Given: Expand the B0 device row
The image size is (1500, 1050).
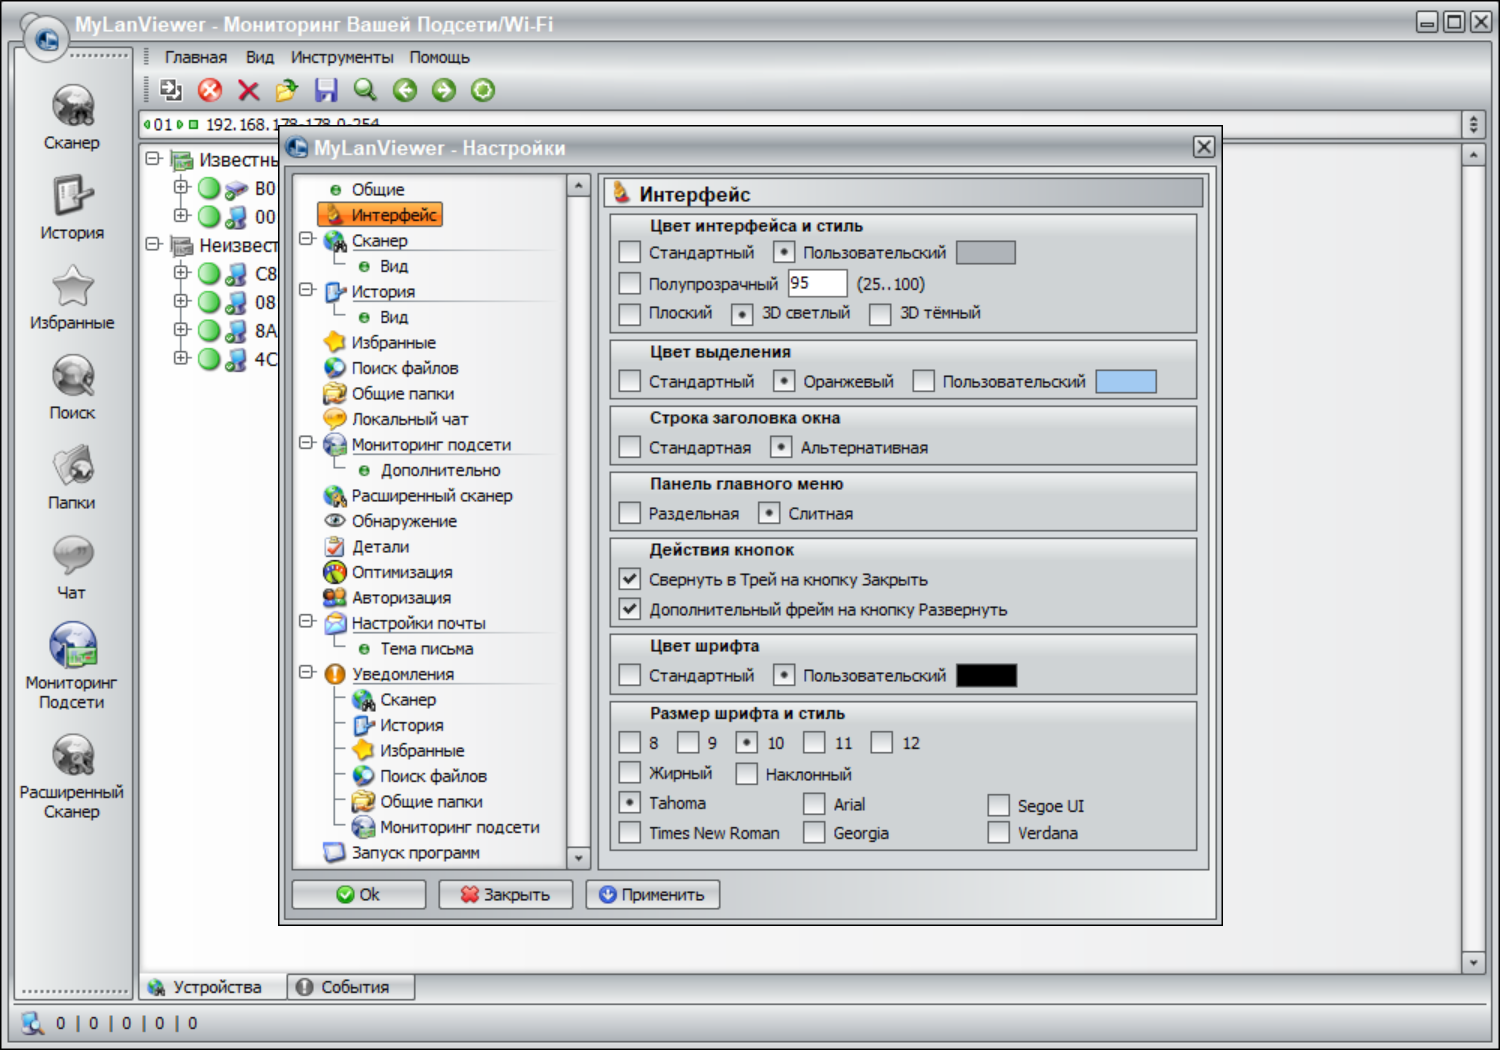Looking at the screenshot, I should pos(181,187).
